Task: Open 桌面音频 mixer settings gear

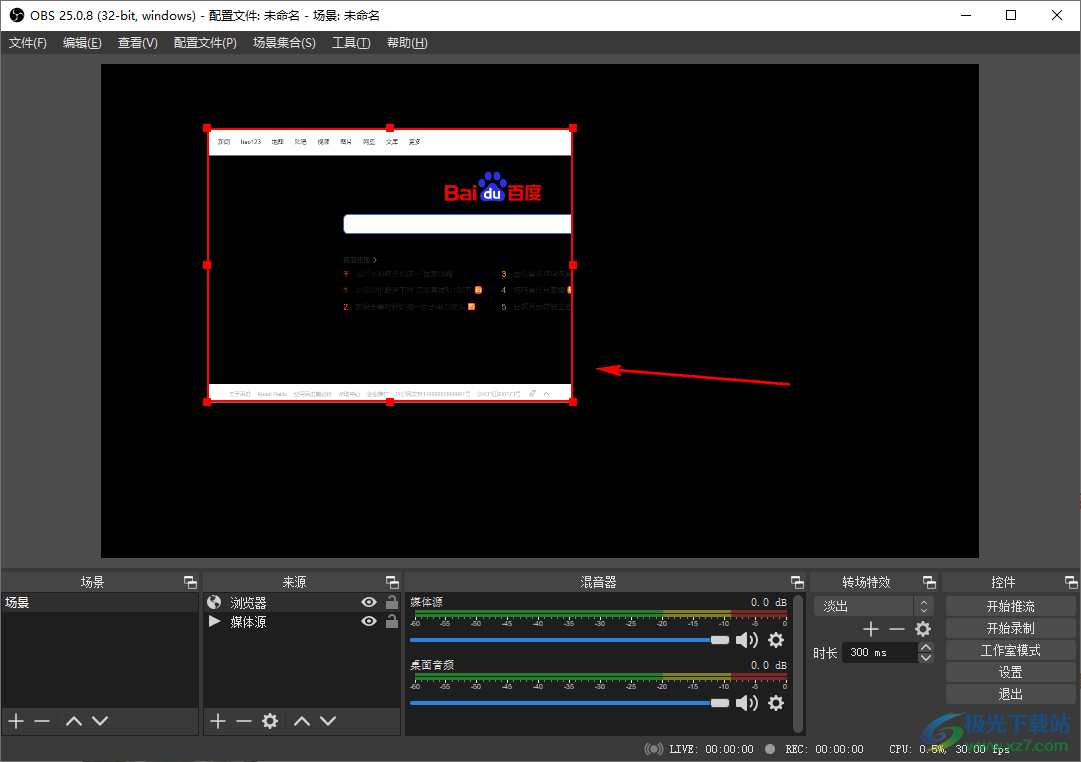Action: click(776, 703)
